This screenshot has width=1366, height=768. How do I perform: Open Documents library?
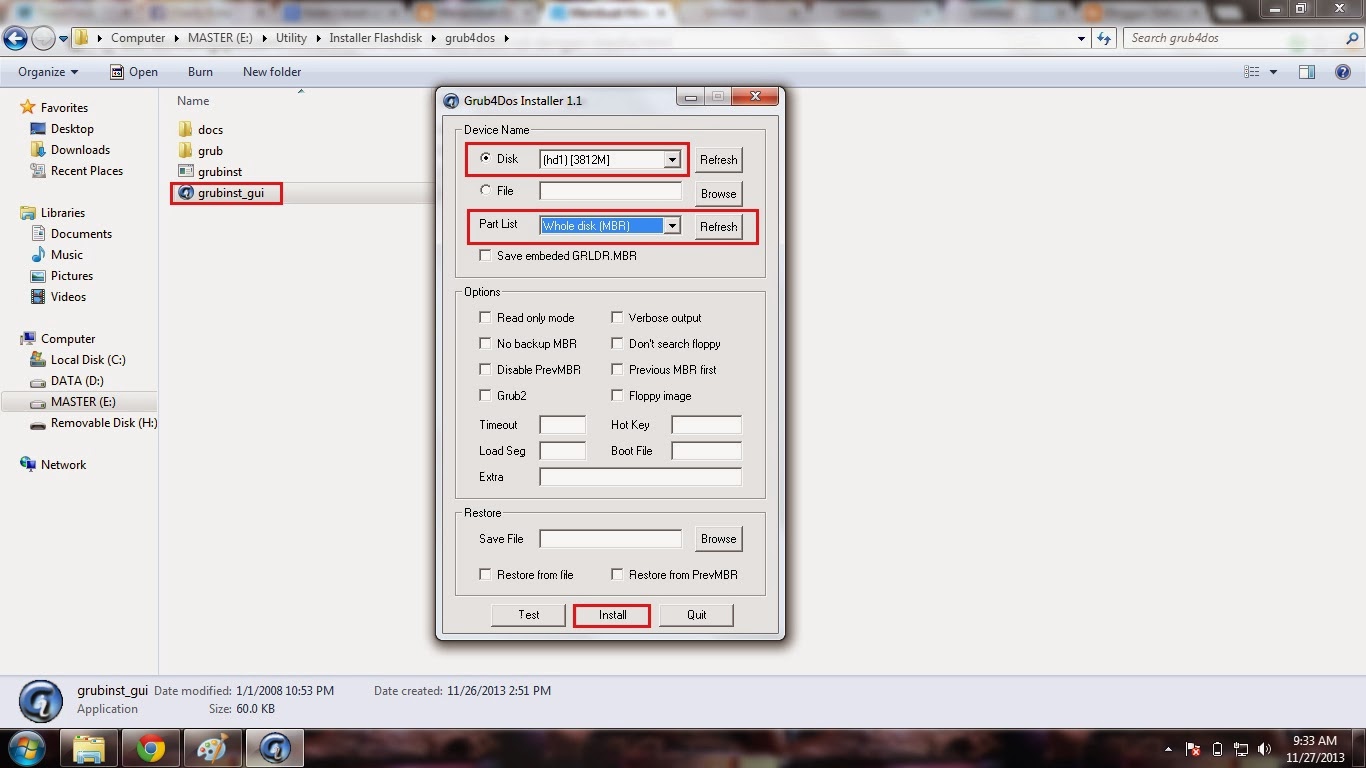[x=81, y=234]
